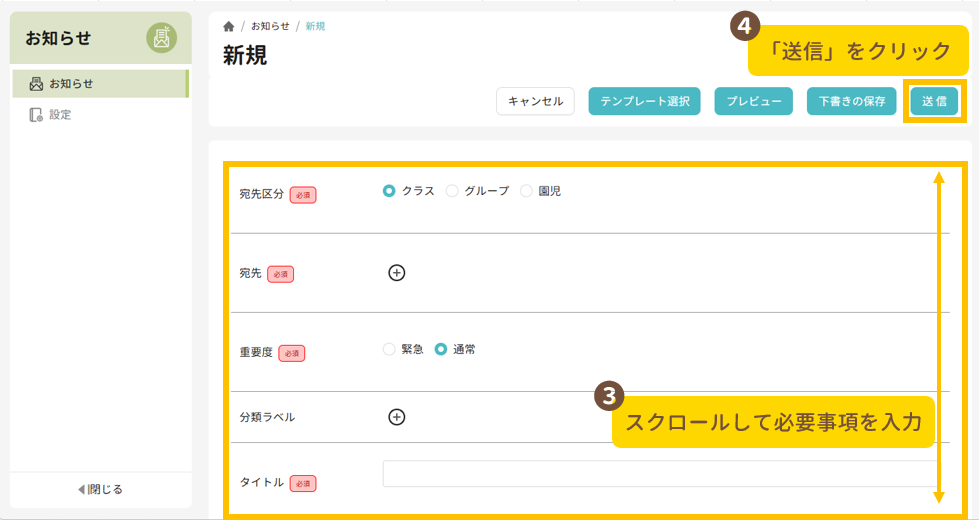
Task: Click the お知らせ mail icon in sidebar
Action: (37, 84)
